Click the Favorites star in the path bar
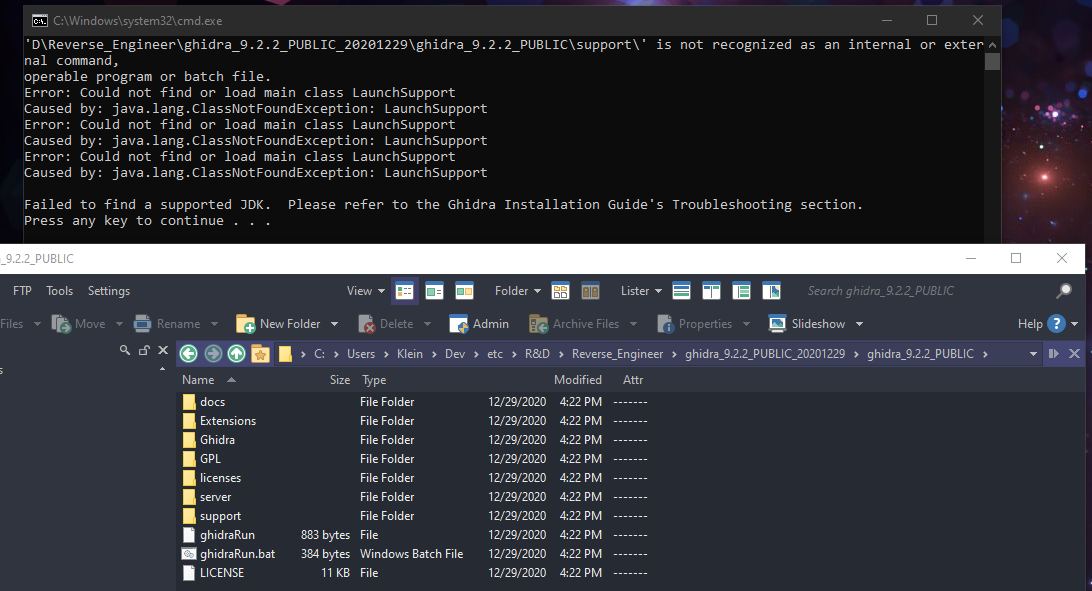Viewport: 1092px width, 591px height. tap(260, 353)
